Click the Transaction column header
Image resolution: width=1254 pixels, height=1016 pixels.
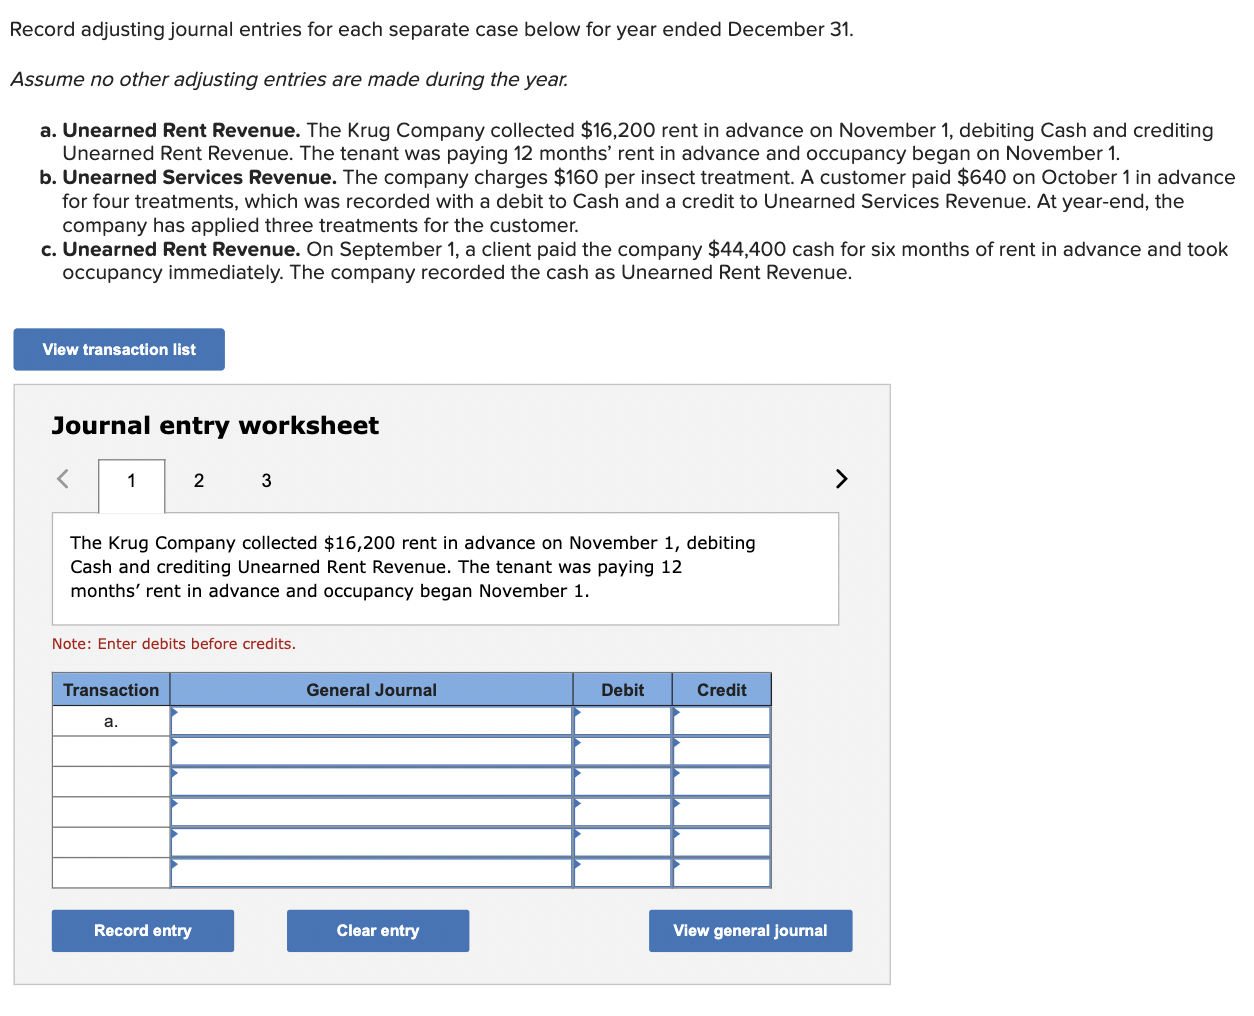(x=110, y=689)
